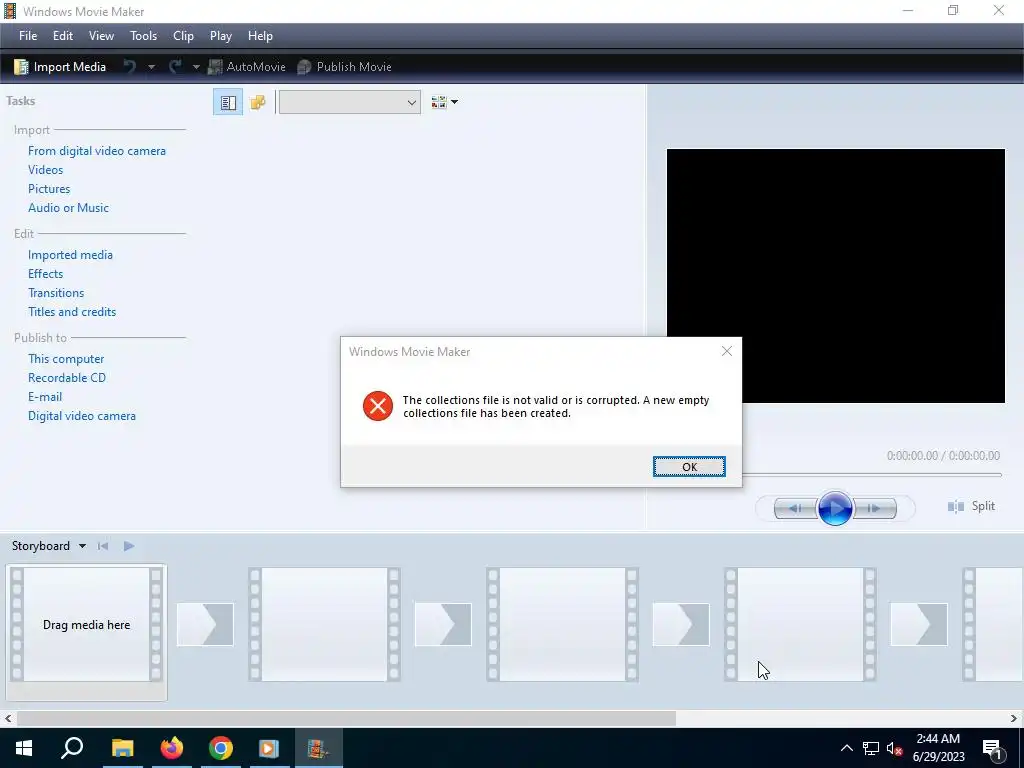The width and height of the screenshot is (1024, 768).
Task: Open the File menu
Action: pos(27,36)
